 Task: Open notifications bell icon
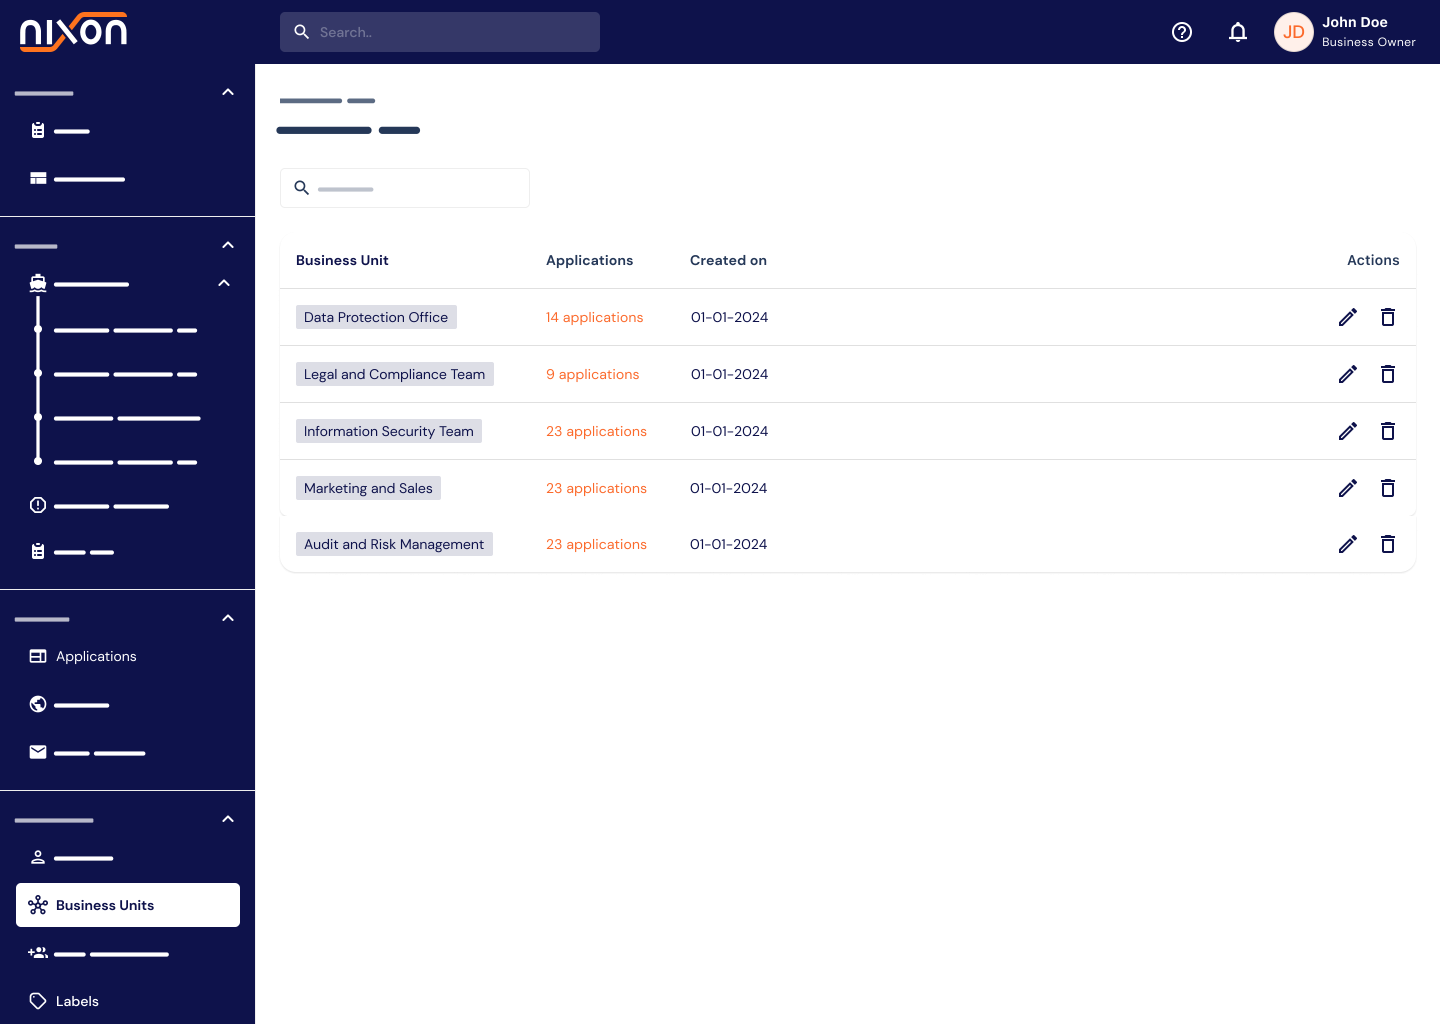[x=1238, y=32]
